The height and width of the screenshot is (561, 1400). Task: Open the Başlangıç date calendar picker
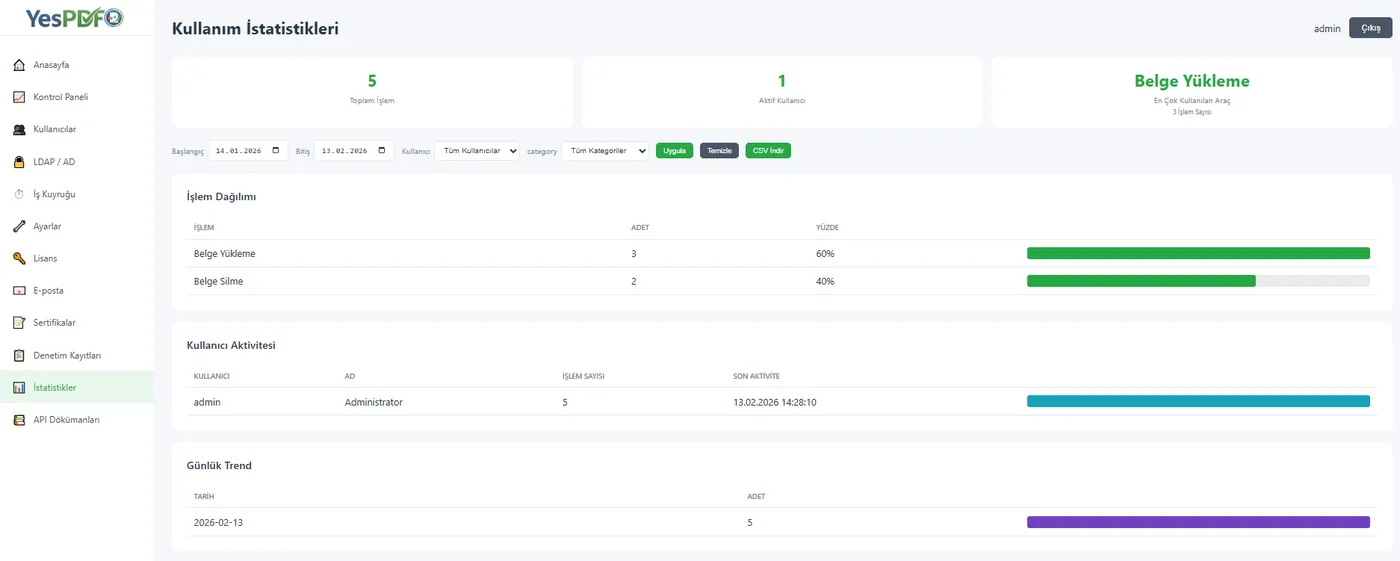tap(276, 151)
